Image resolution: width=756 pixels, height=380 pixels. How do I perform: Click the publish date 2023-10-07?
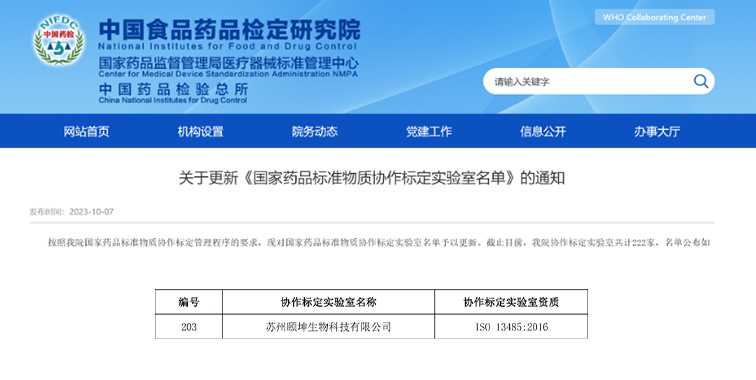point(92,212)
